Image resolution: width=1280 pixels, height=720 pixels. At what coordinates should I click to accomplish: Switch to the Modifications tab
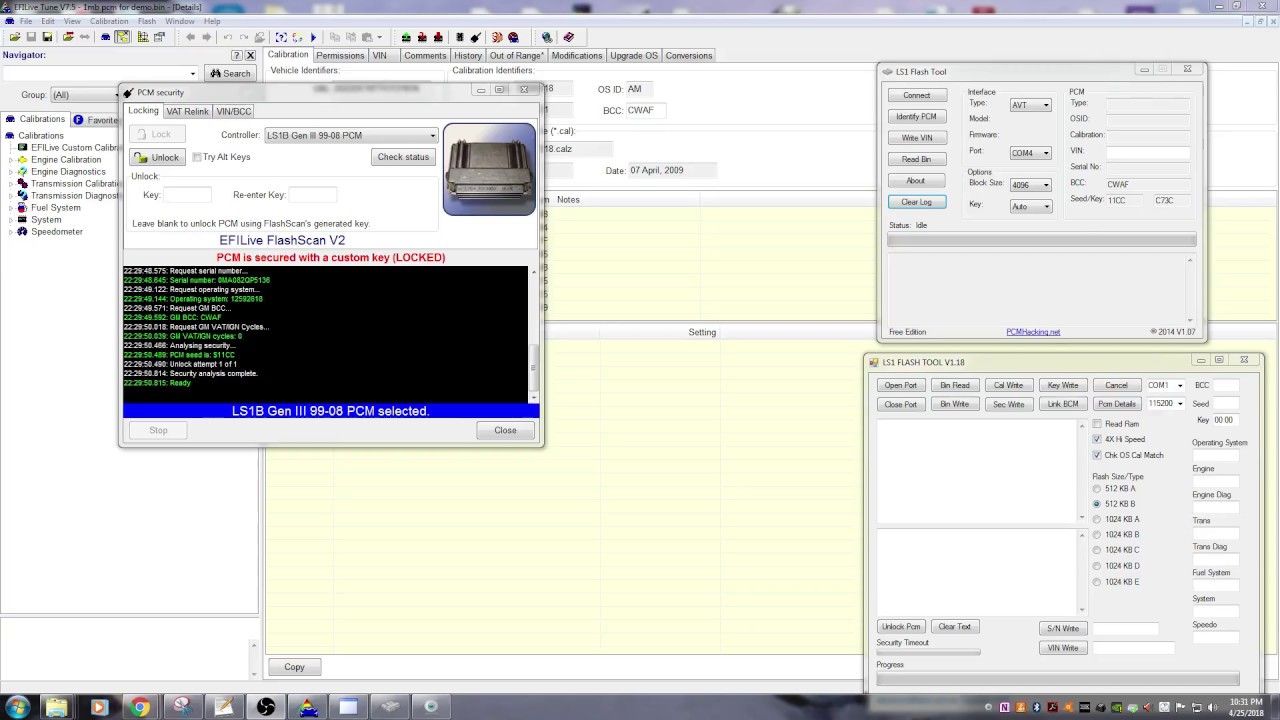click(577, 56)
